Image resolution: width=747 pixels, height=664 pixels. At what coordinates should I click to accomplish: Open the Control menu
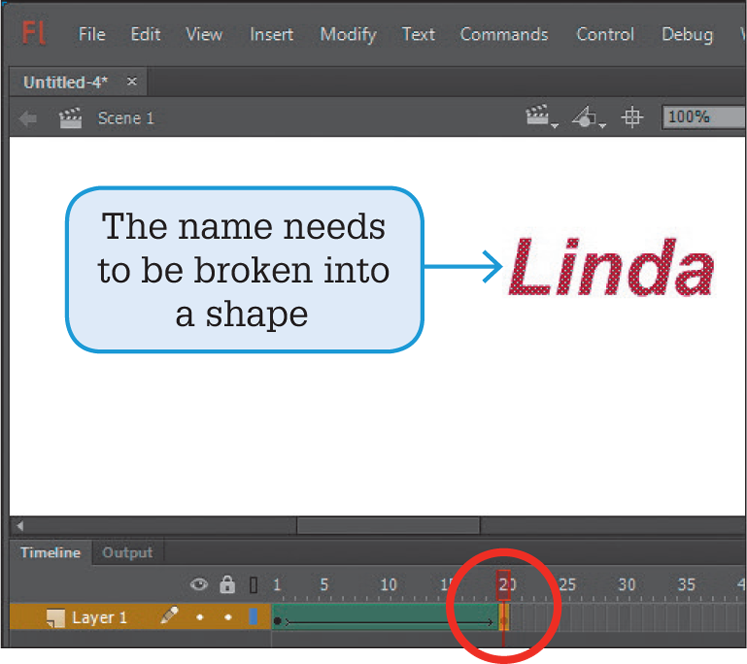pos(605,34)
